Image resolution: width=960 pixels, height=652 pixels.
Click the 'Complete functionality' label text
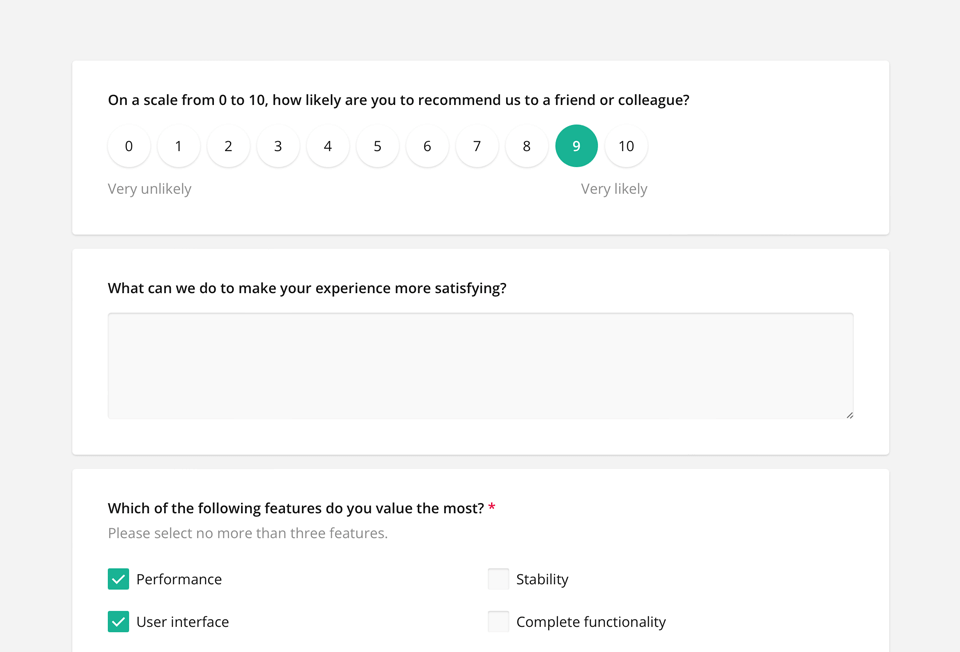click(x=590, y=622)
